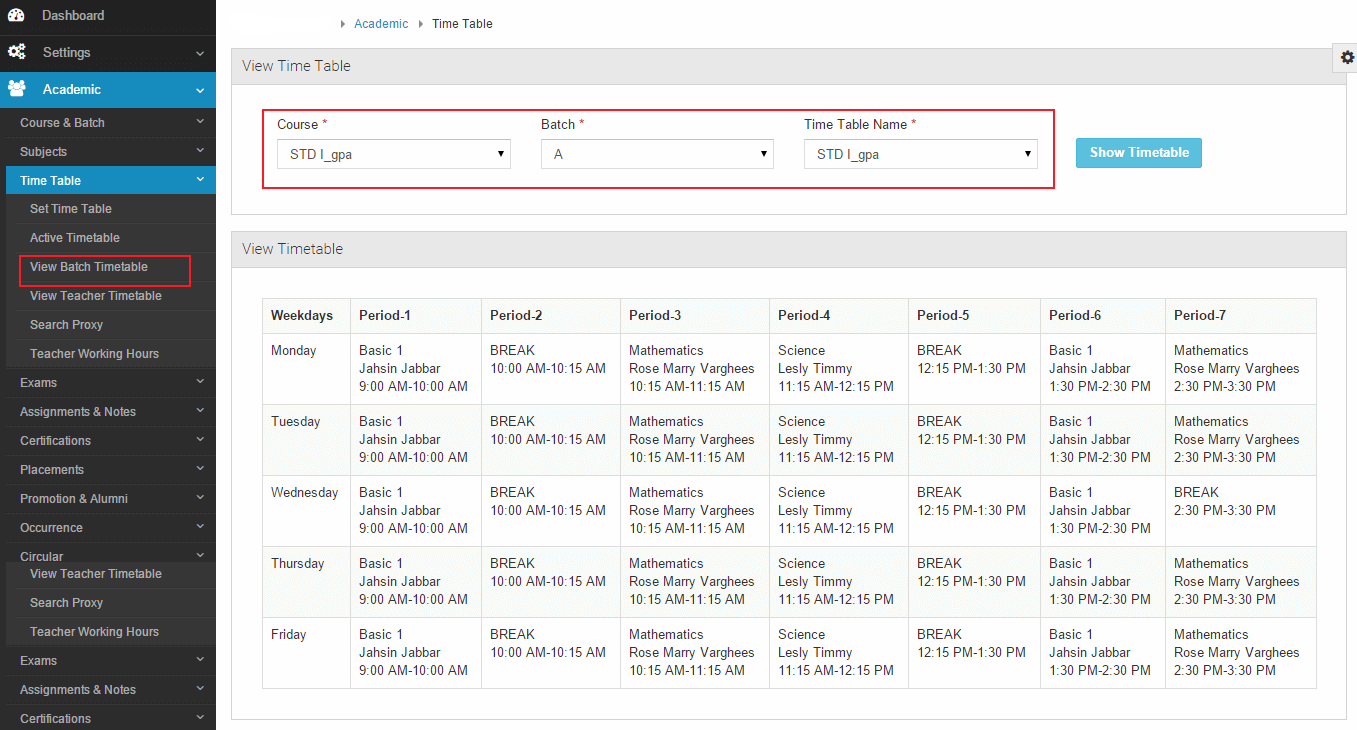This screenshot has height=730, width=1357.
Task: Expand the Occurrence chevron
Action: [200, 527]
